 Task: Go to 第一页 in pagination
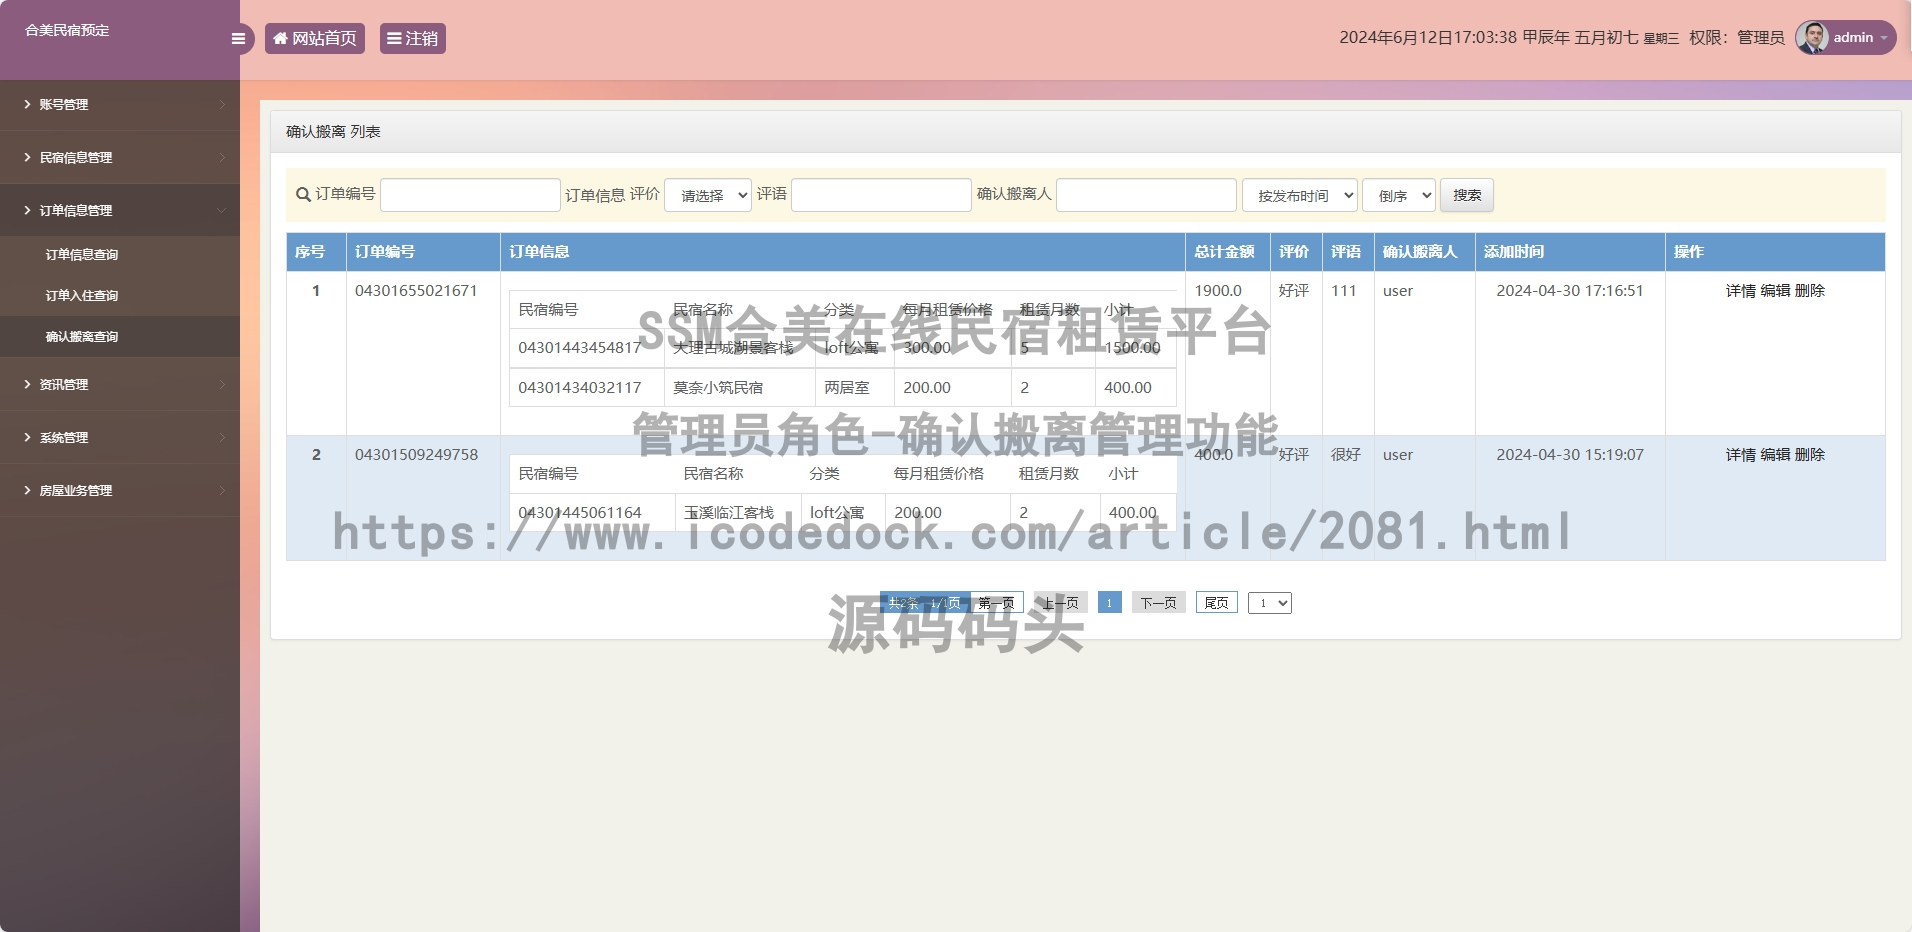pyautogui.click(x=996, y=603)
